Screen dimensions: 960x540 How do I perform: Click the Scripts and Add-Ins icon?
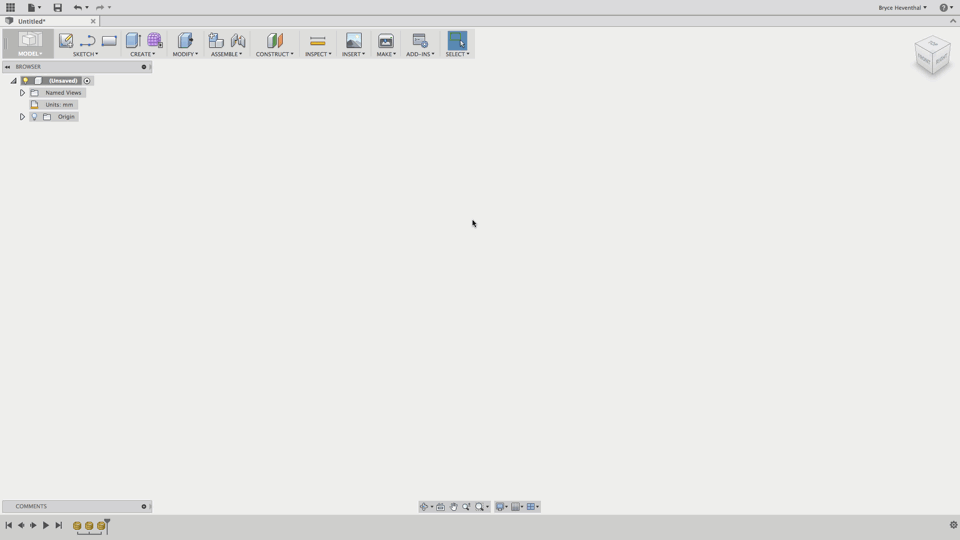click(x=420, y=40)
